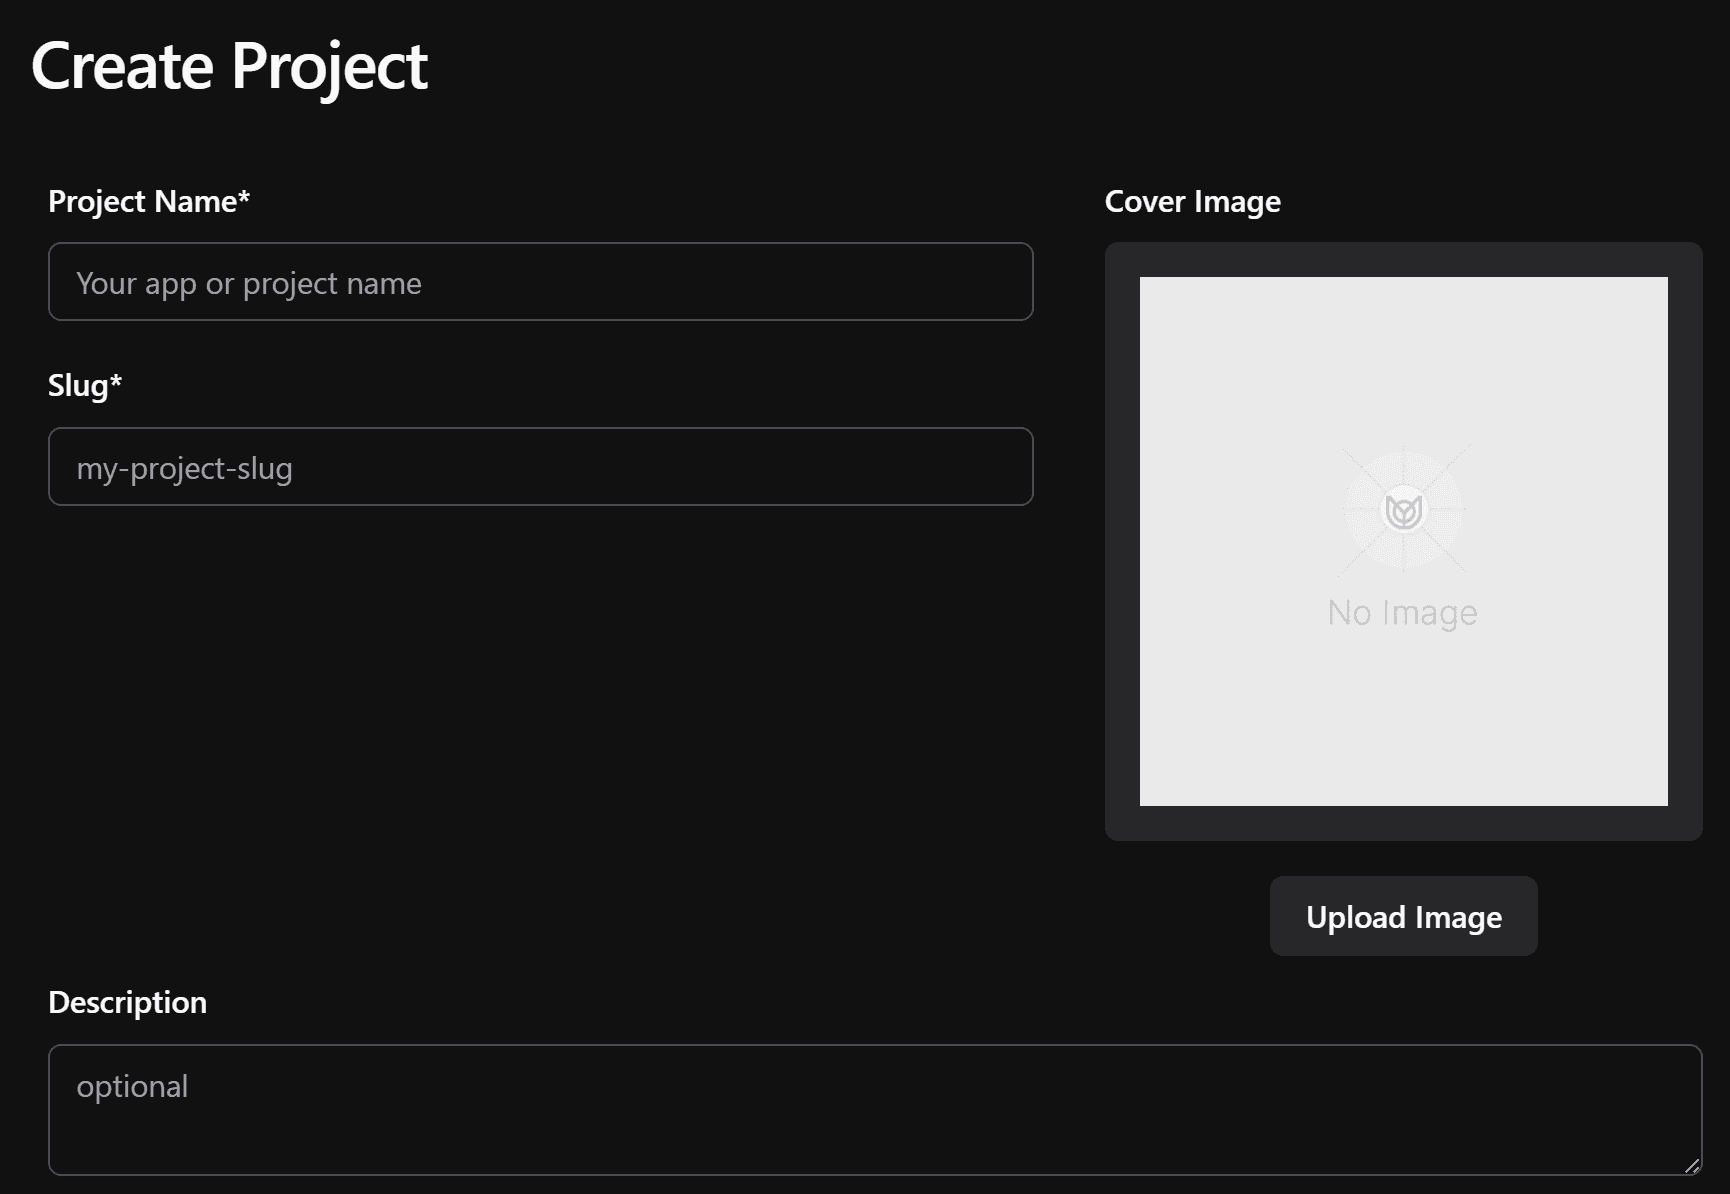Focus the Description text area

(874, 1110)
